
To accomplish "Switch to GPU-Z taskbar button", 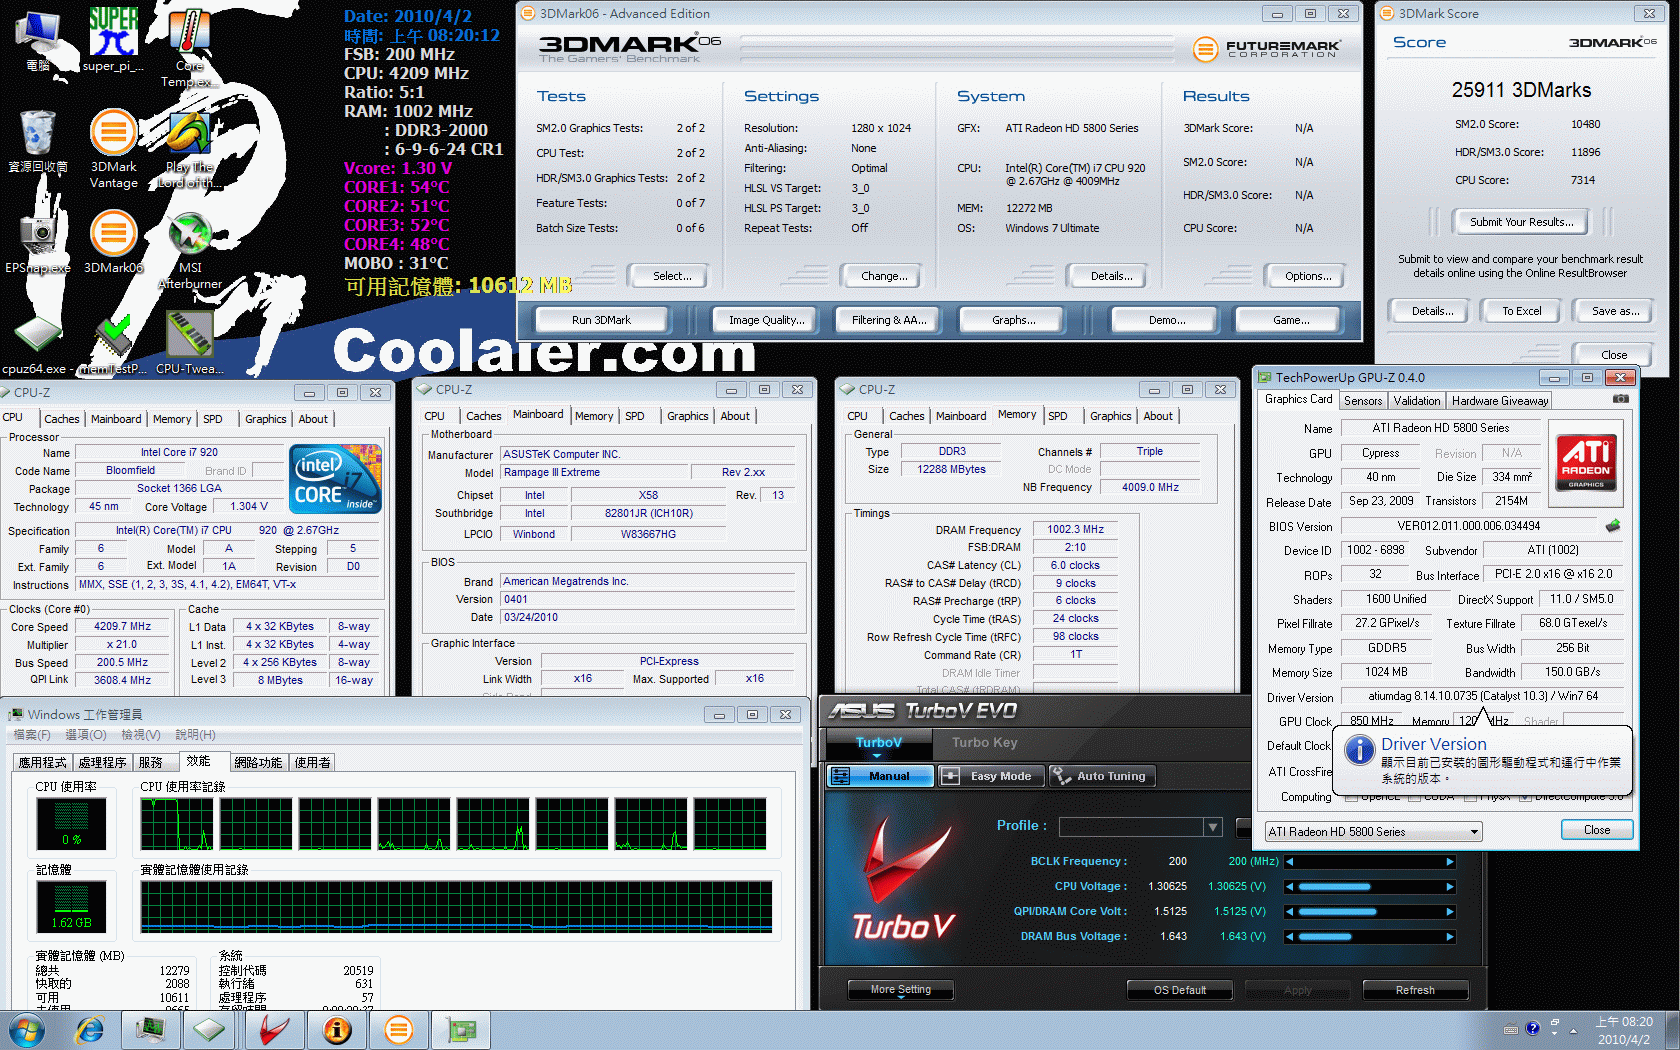I will tap(461, 1030).
